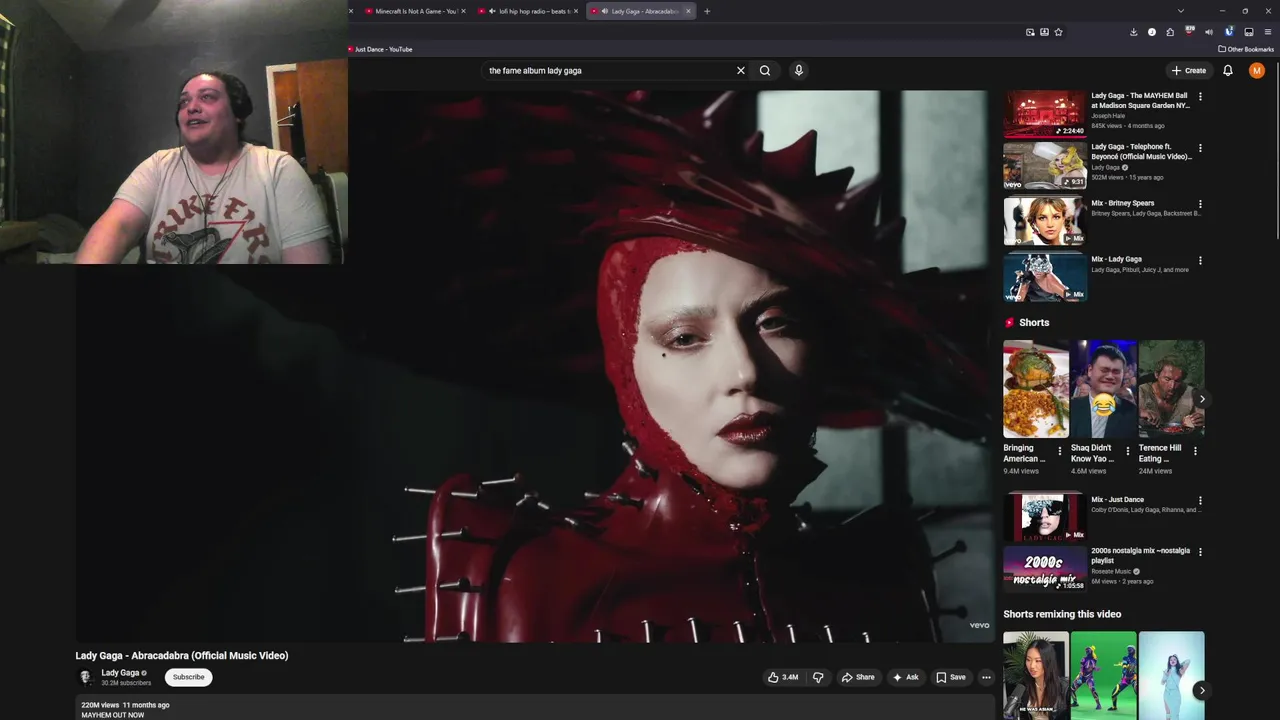The width and height of the screenshot is (1280, 720).
Task: Open Other Bookmarks folder
Action: [x=1246, y=49]
